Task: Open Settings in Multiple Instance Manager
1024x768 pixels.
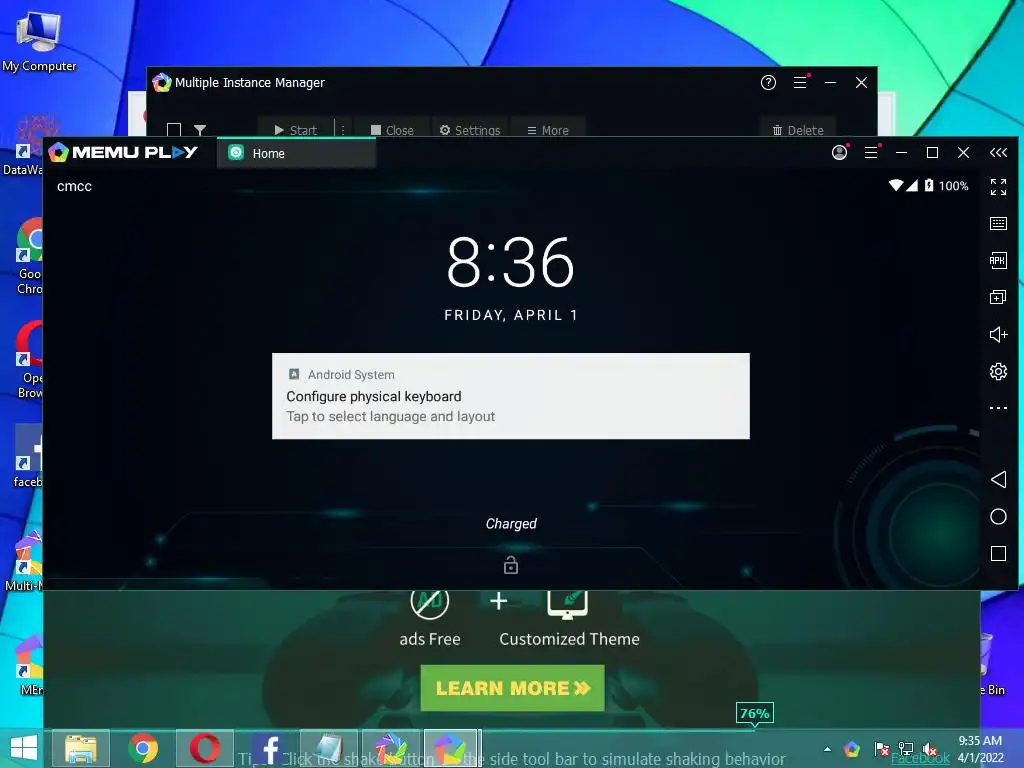Action: pyautogui.click(x=470, y=130)
